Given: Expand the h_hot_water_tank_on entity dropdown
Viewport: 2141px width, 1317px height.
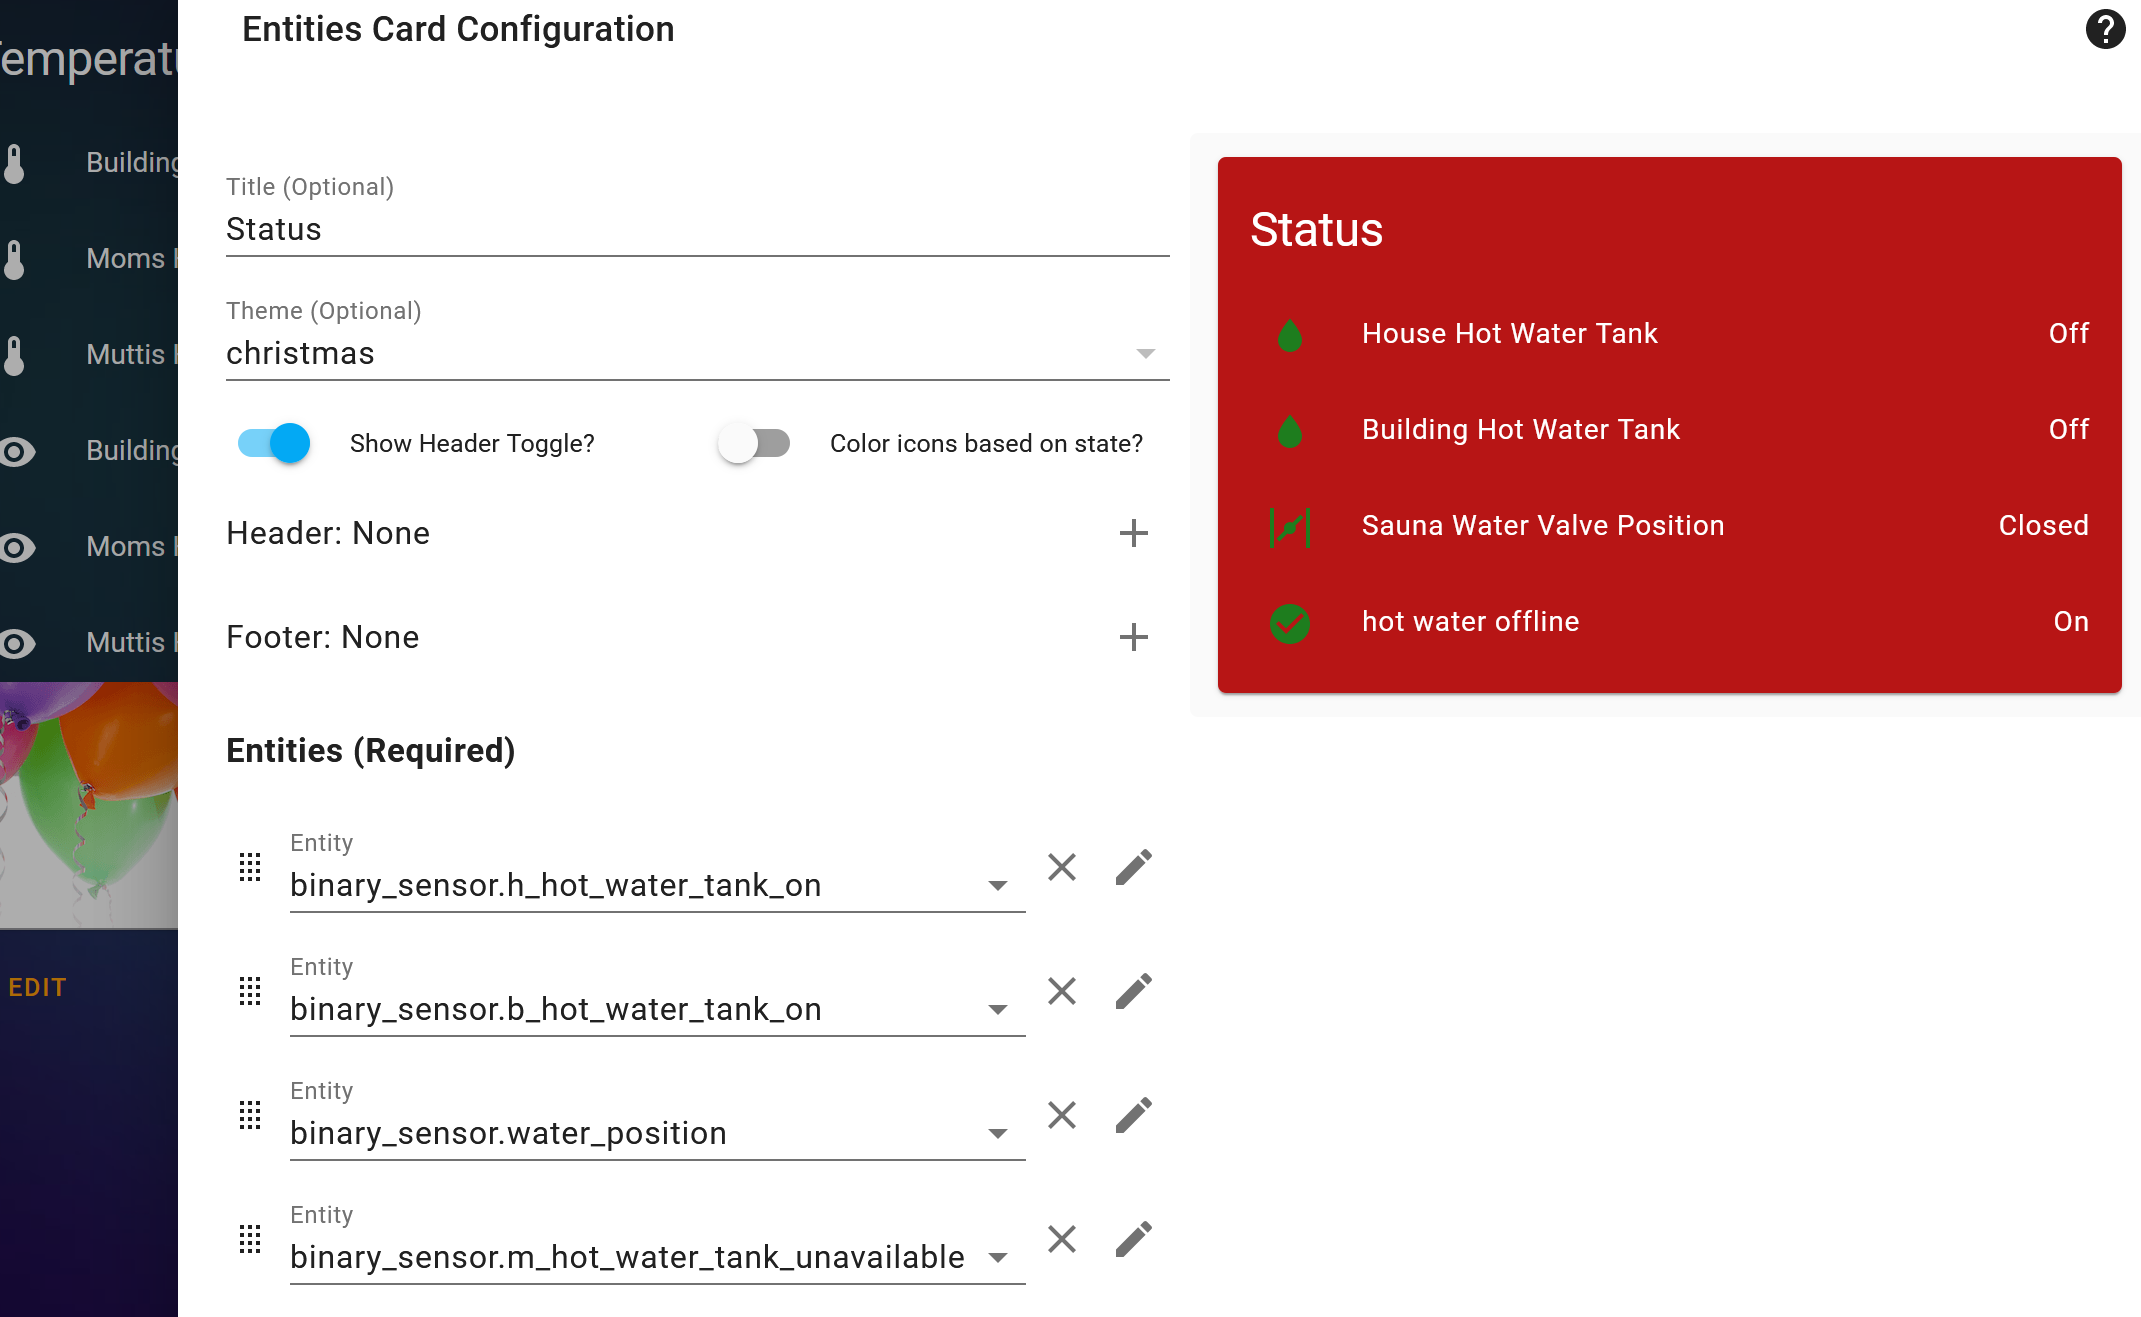Looking at the screenshot, I should [997, 885].
